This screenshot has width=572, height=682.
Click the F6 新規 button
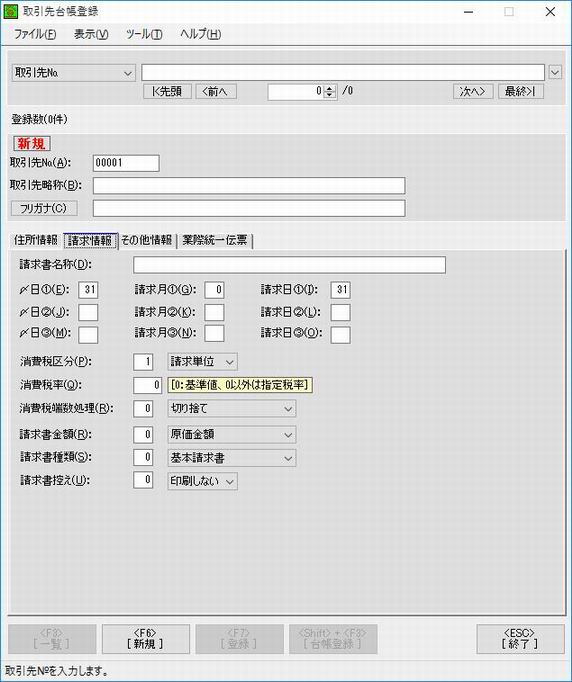[x=146, y=639]
